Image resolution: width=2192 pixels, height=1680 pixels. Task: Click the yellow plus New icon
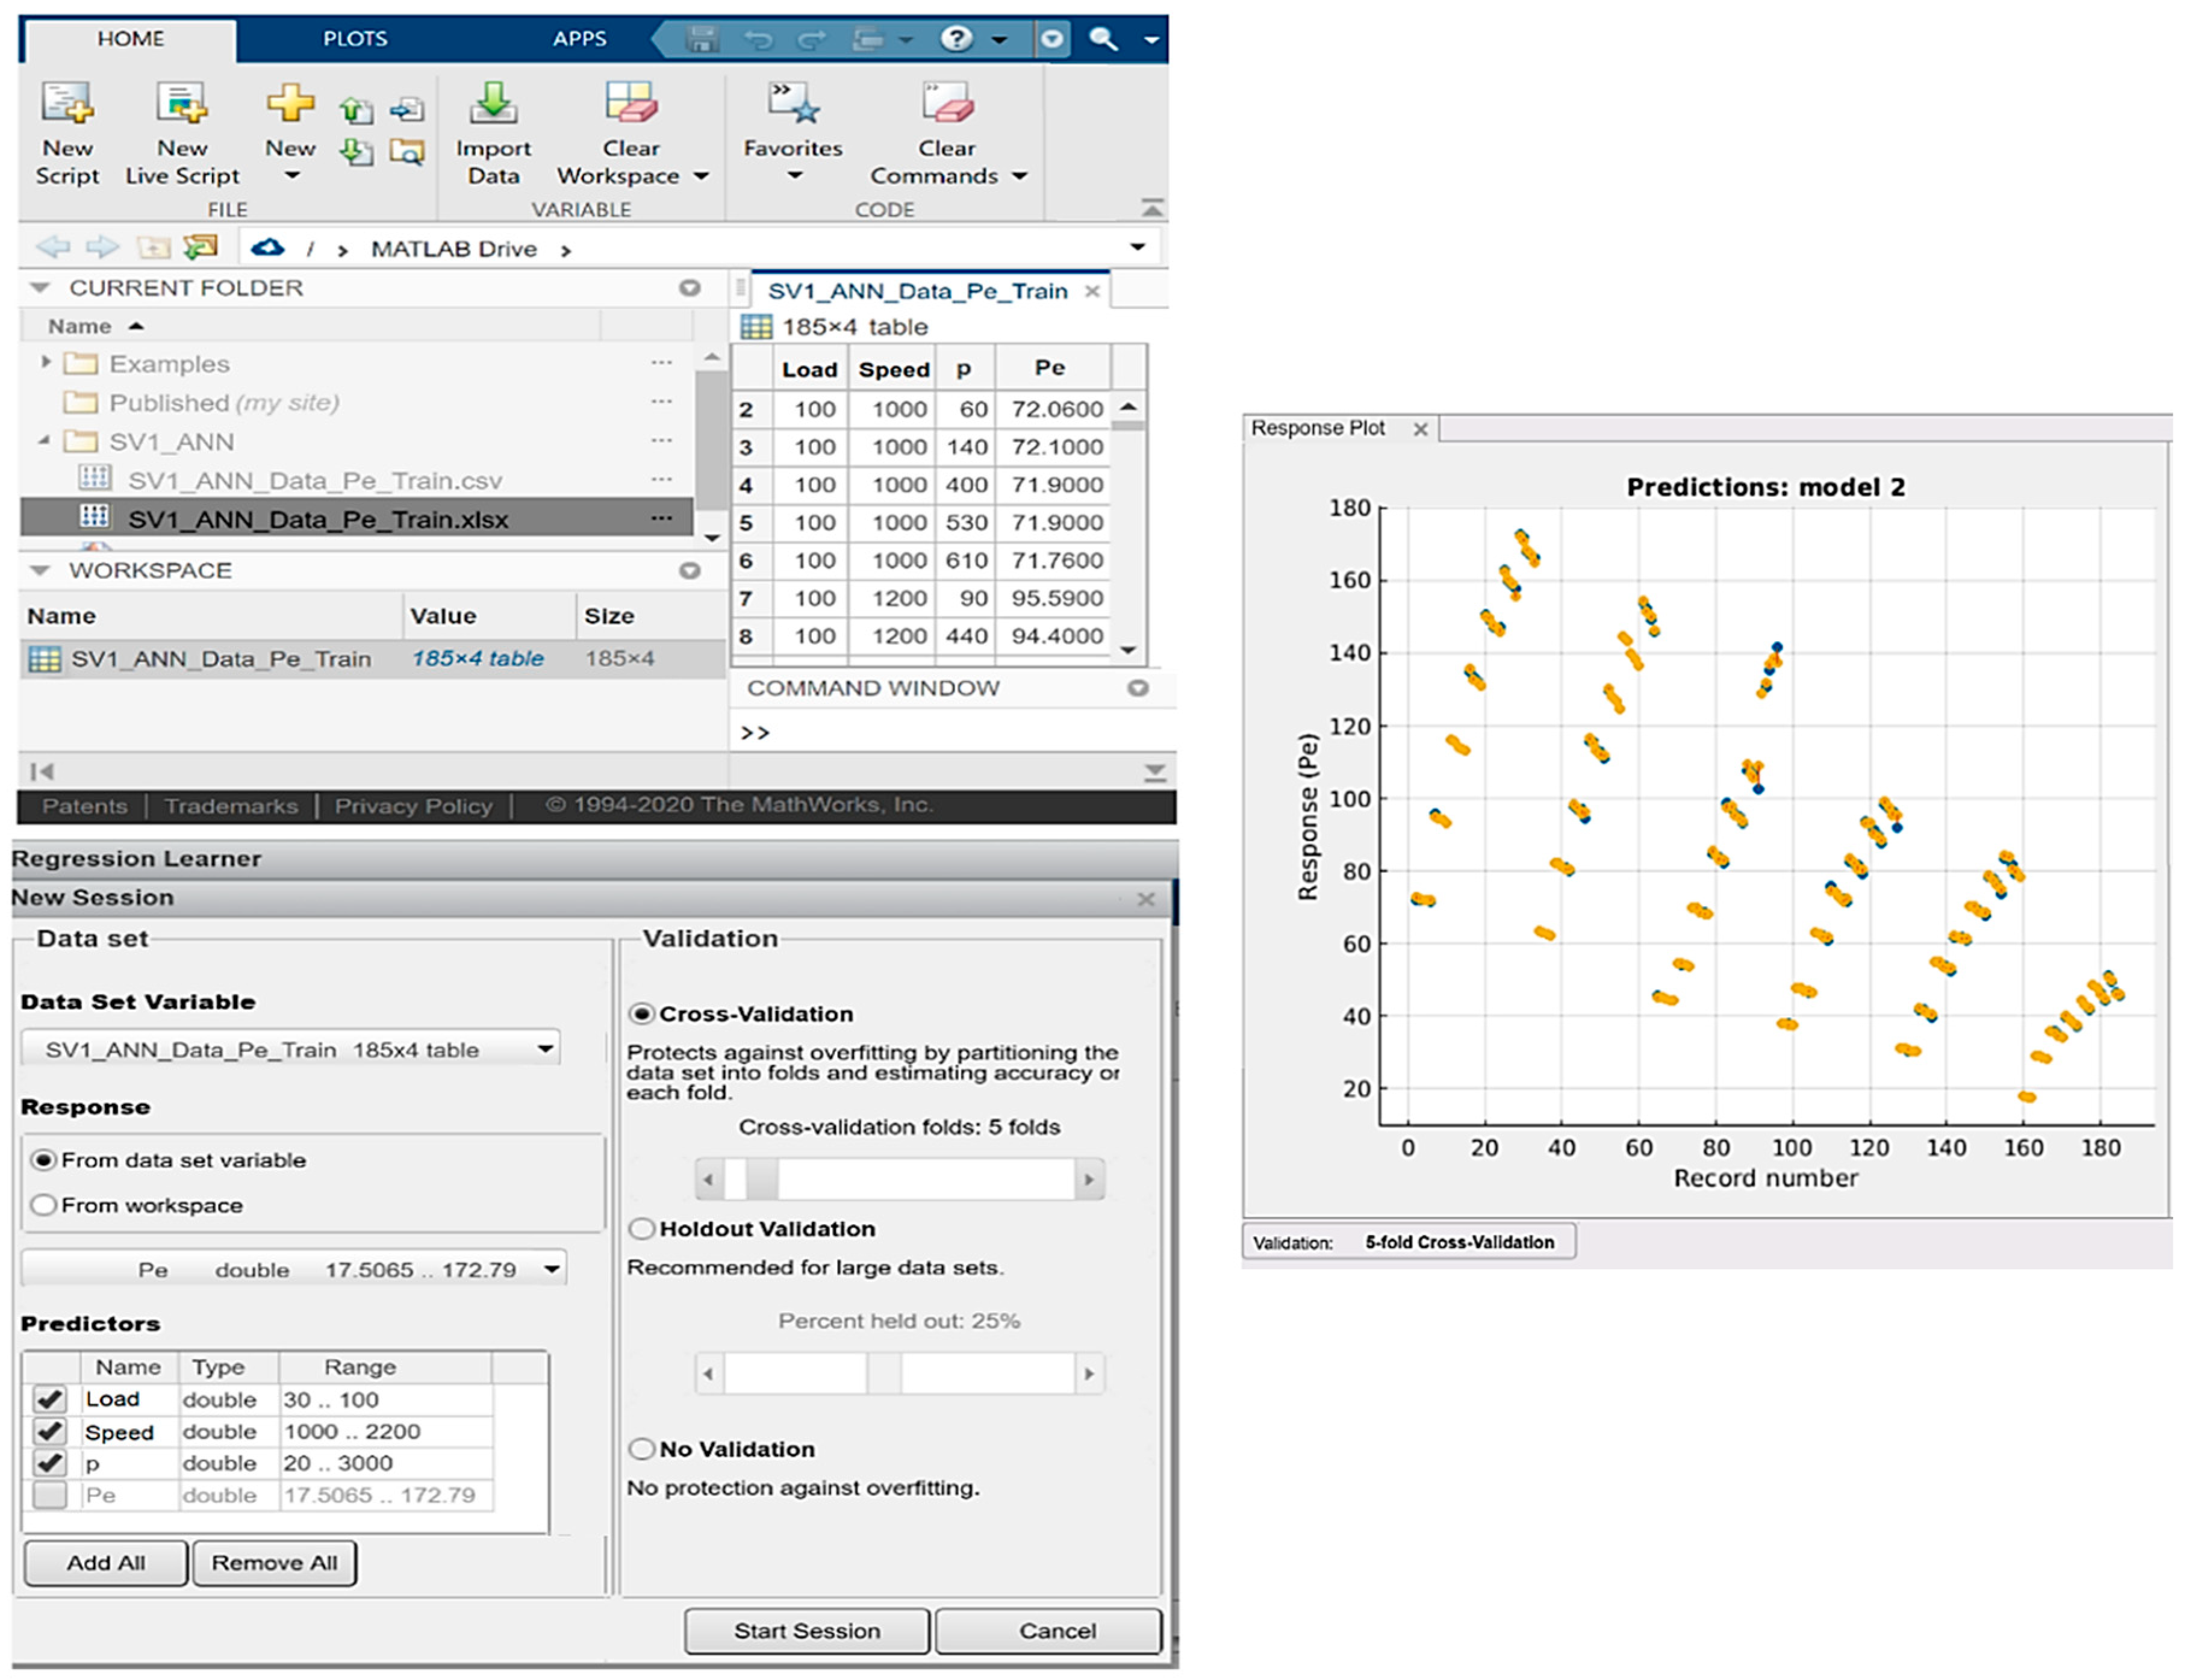click(290, 102)
